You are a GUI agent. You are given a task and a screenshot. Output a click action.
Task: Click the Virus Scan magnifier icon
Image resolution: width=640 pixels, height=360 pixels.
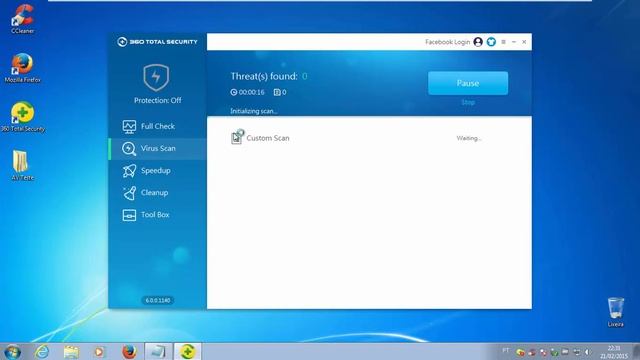click(x=129, y=149)
